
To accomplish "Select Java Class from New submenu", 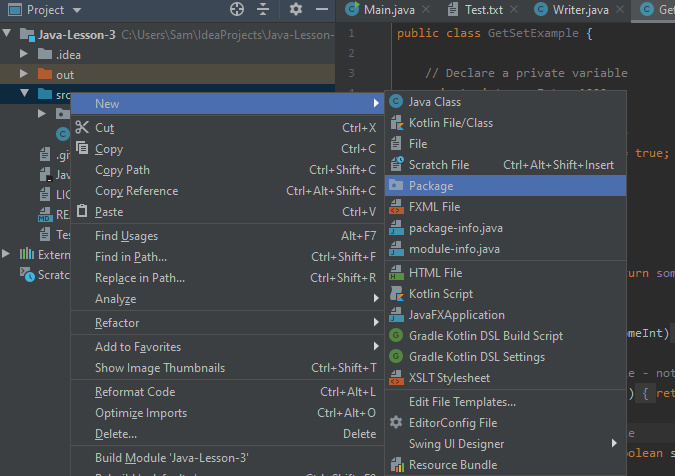I will pyautogui.click(x=434, y=102).
